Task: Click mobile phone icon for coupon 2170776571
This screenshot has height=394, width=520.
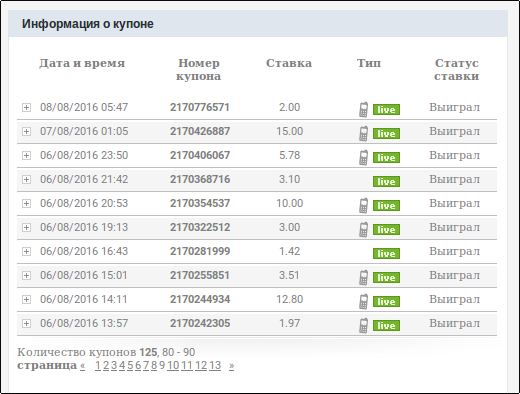Action: click(364, 109)
